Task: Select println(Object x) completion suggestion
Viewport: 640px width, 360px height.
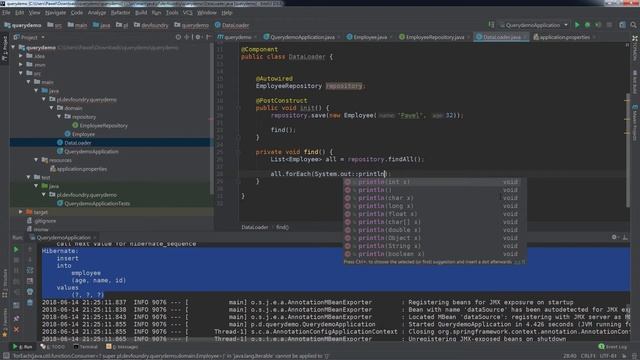Action: tap(434, 238)
